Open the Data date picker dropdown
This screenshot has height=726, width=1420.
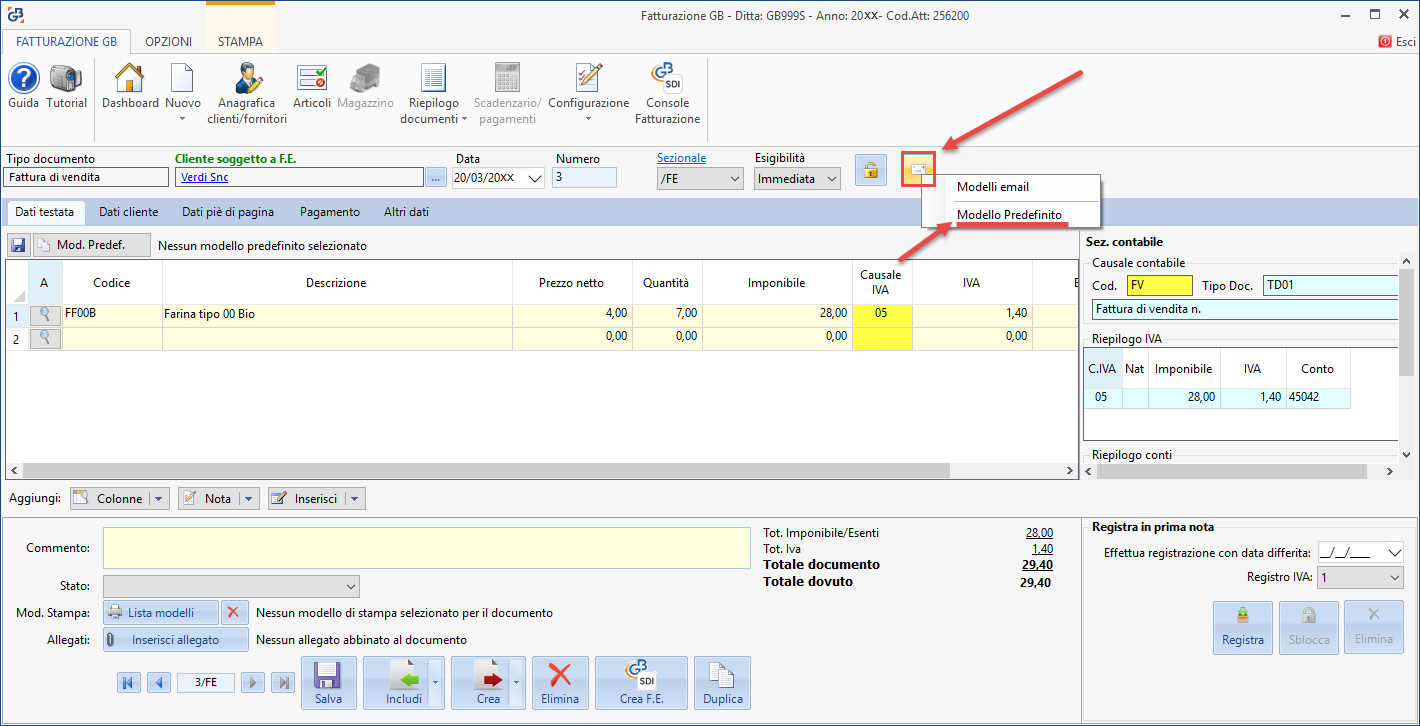[535, 178]
